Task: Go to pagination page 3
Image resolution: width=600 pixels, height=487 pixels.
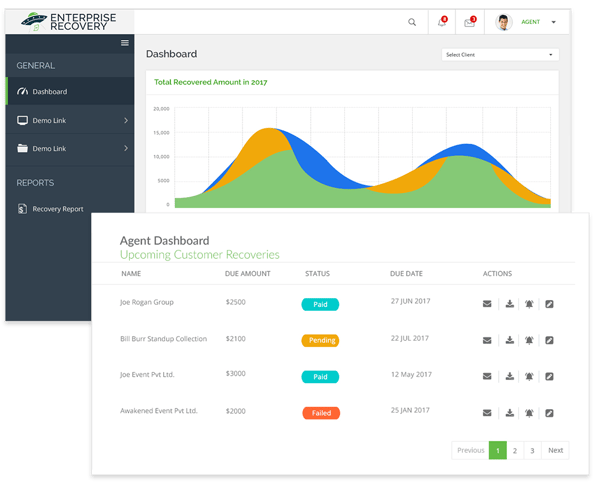Action: click(532, 450)
